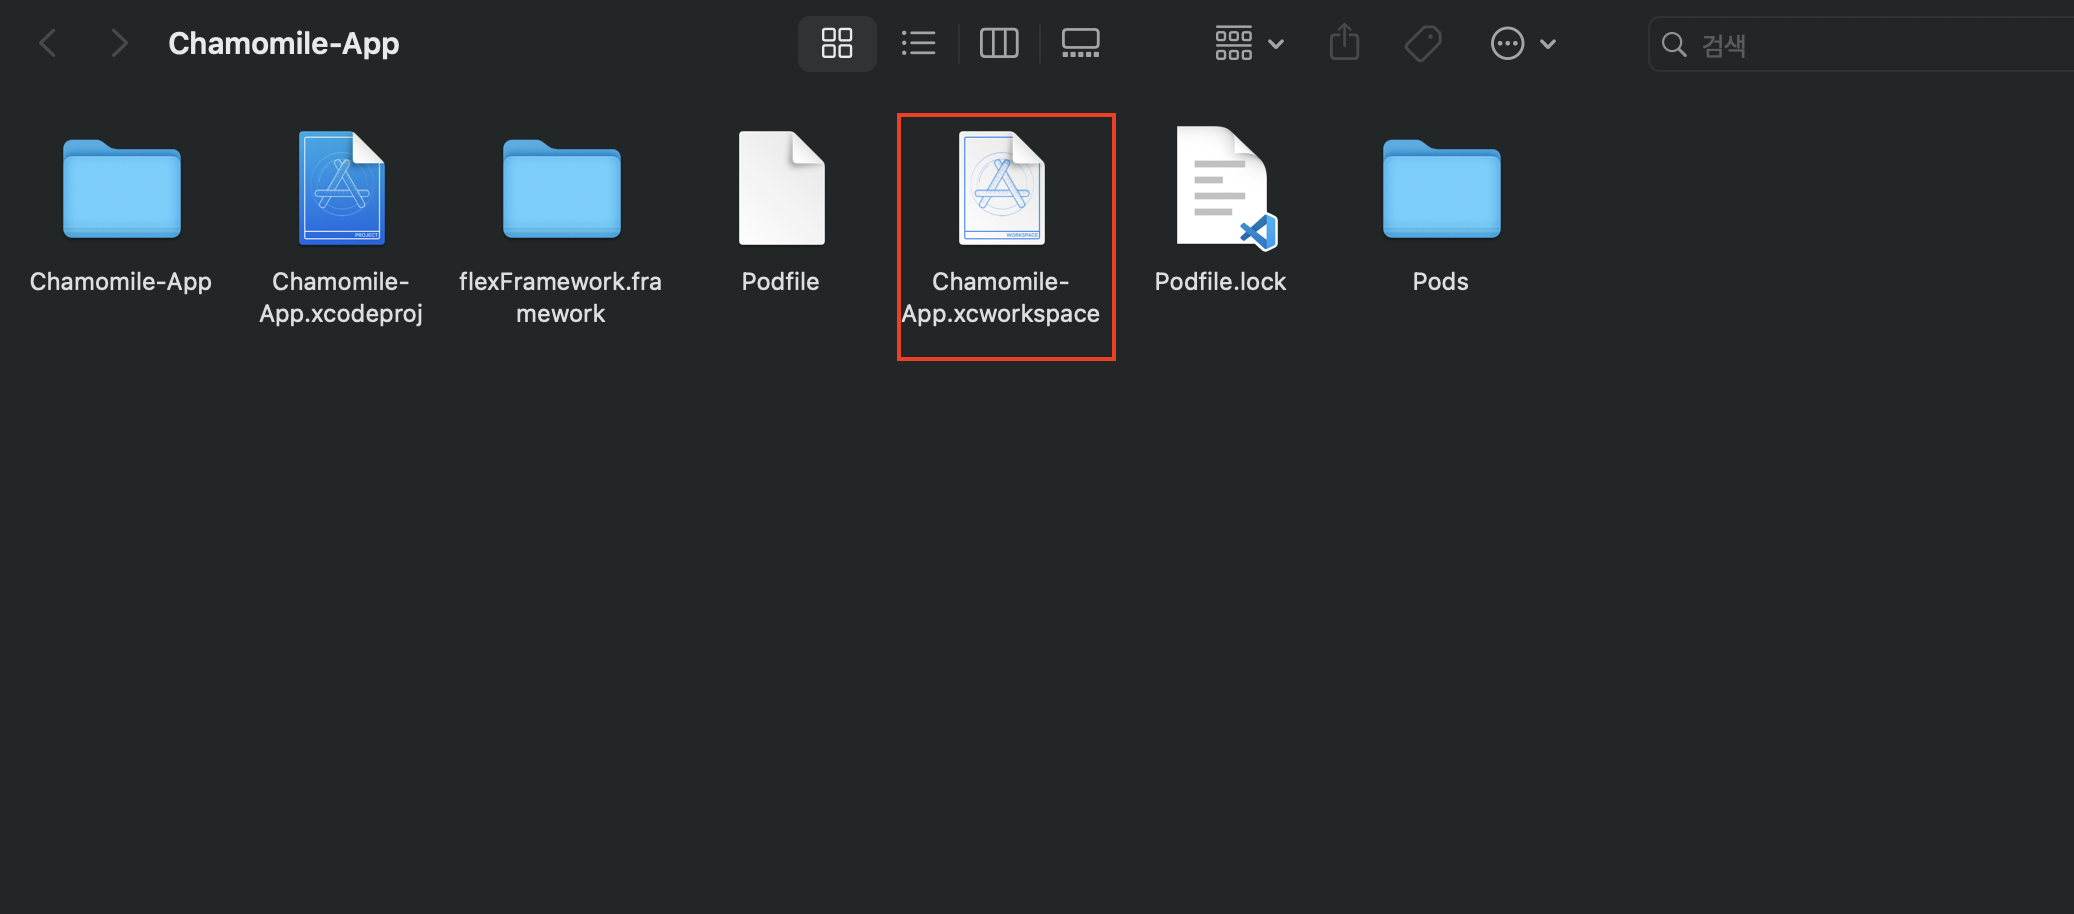Open the group-by dropdown
This screenshot has height=914, width=2074.
coord(1234,43)
